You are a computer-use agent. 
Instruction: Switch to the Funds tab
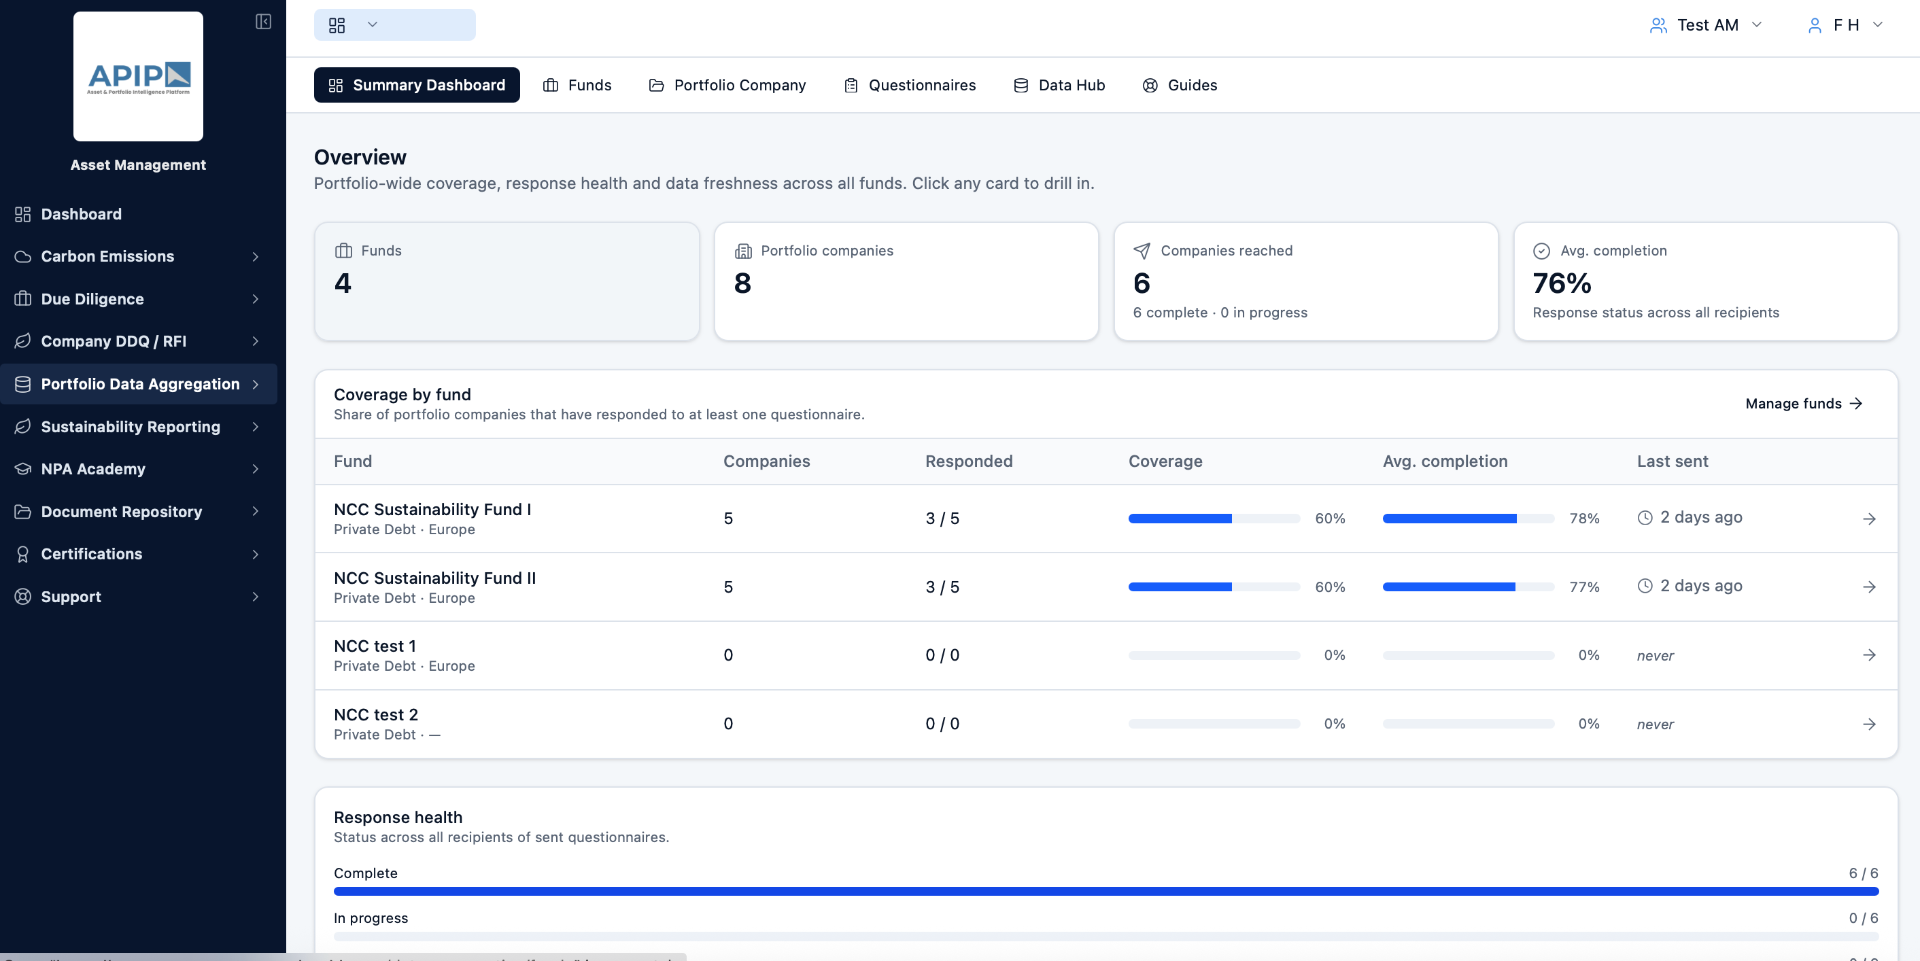click(x=577, y=85)
